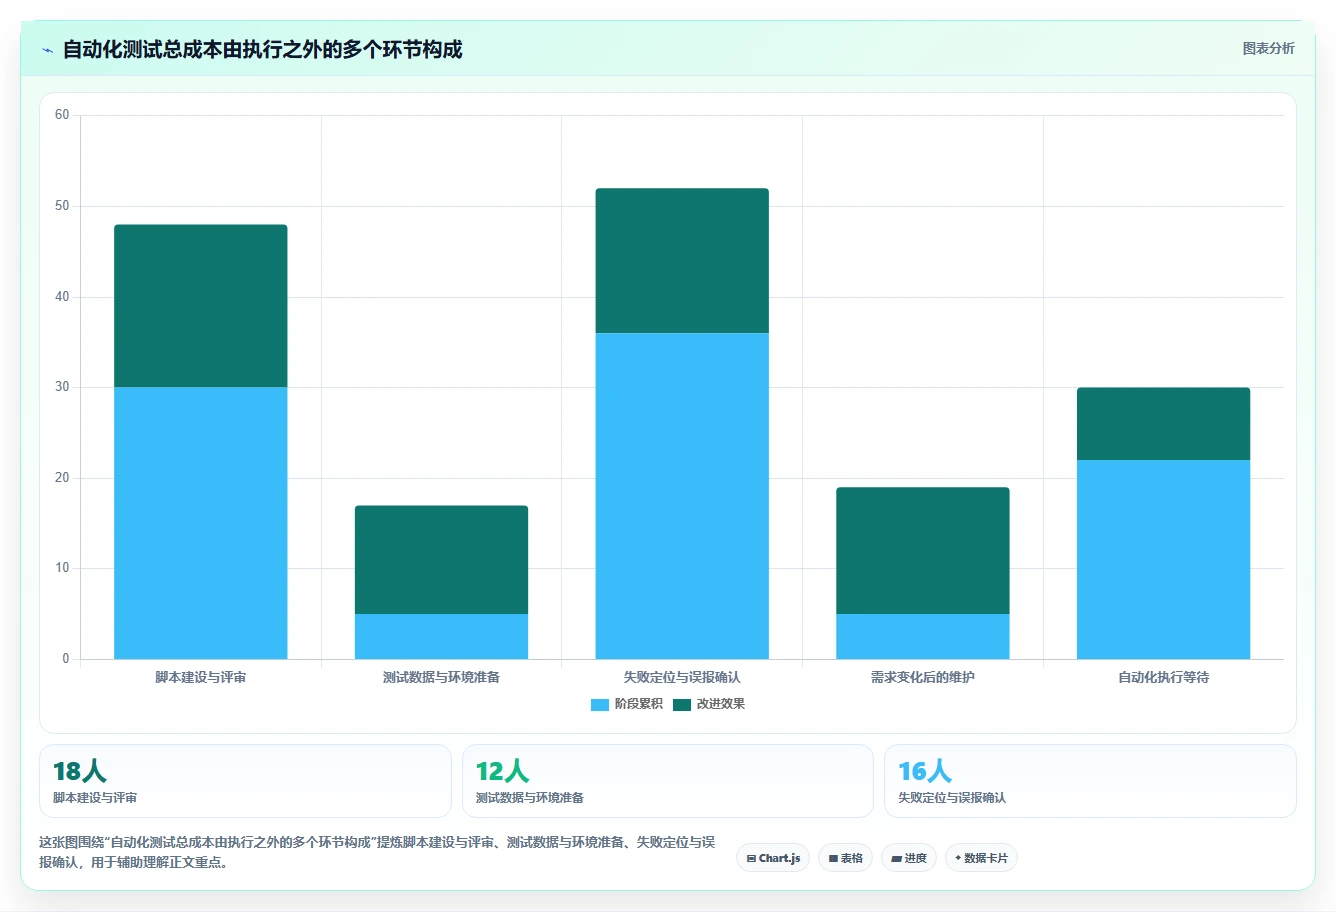Click the description paragraph starting 这张图围绕
1336x912 pixels.
point(378,852)
